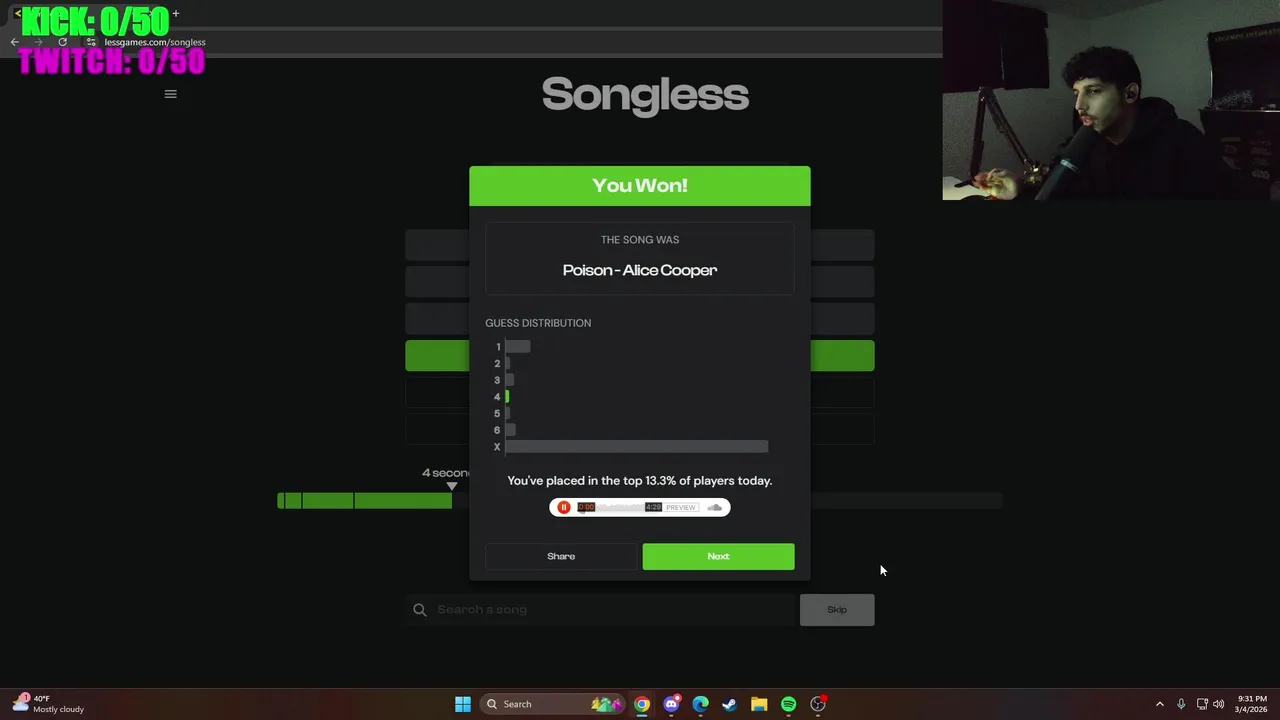This screenshot has height=720, width=1280.
Task: Open File Explorer from the taskbar
Action: [759, 704]
